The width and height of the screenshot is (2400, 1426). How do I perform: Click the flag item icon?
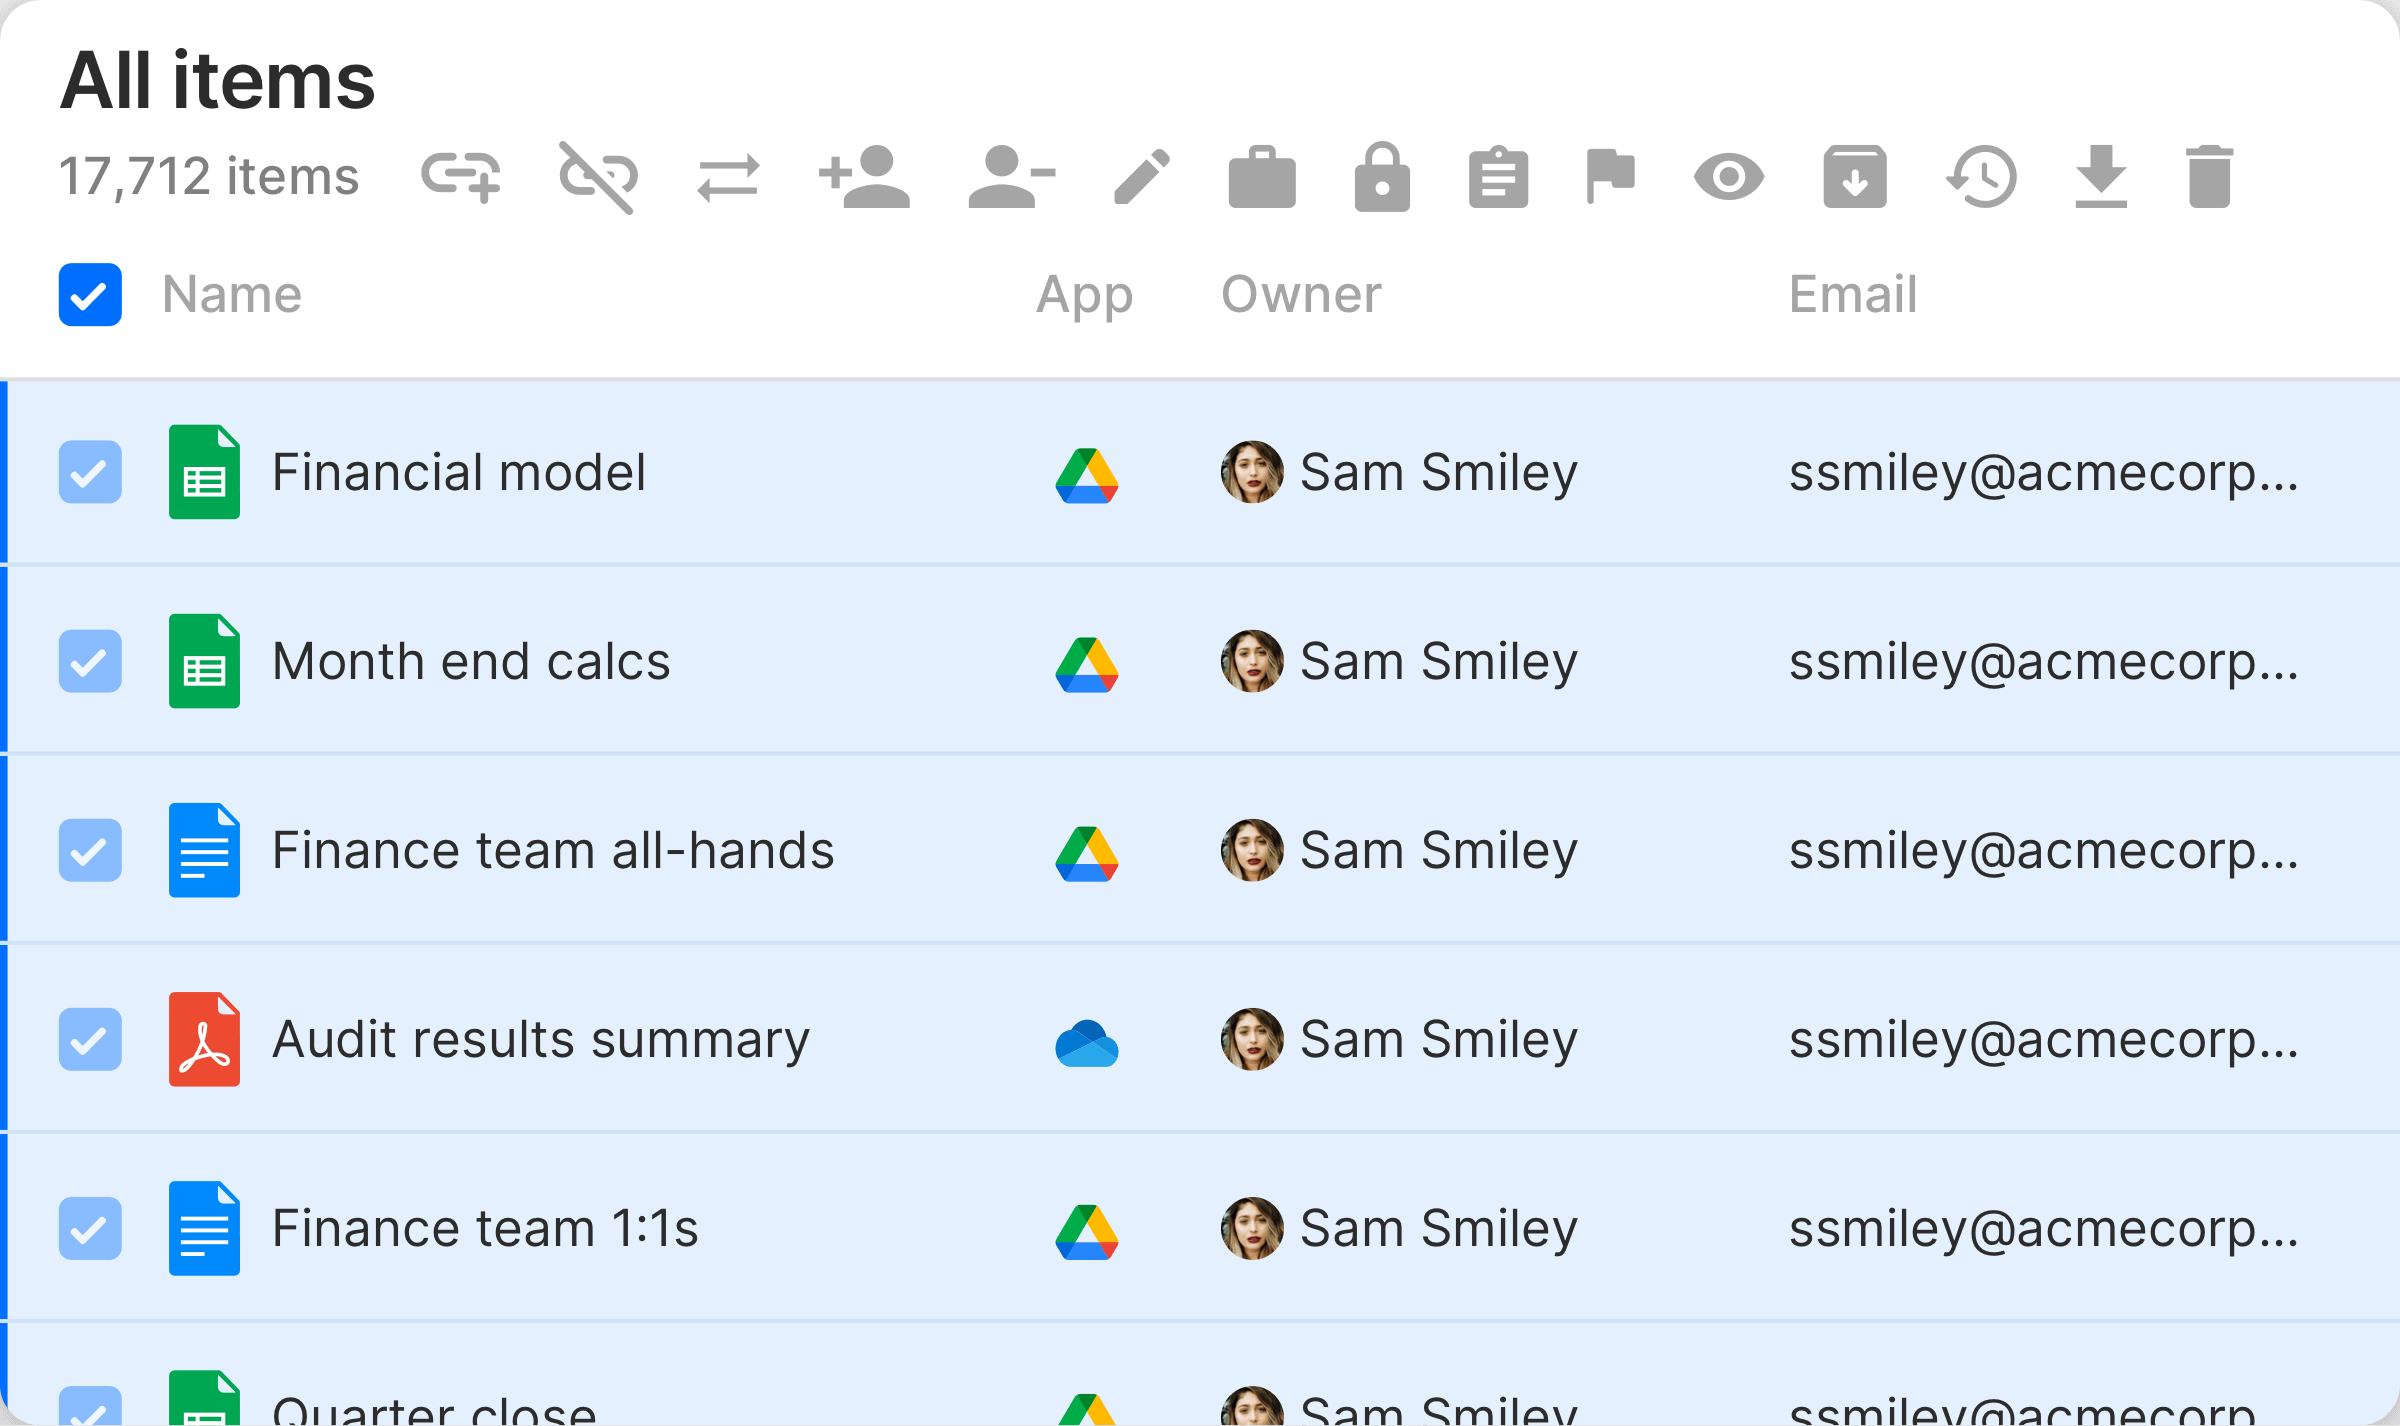(1610, 177)
